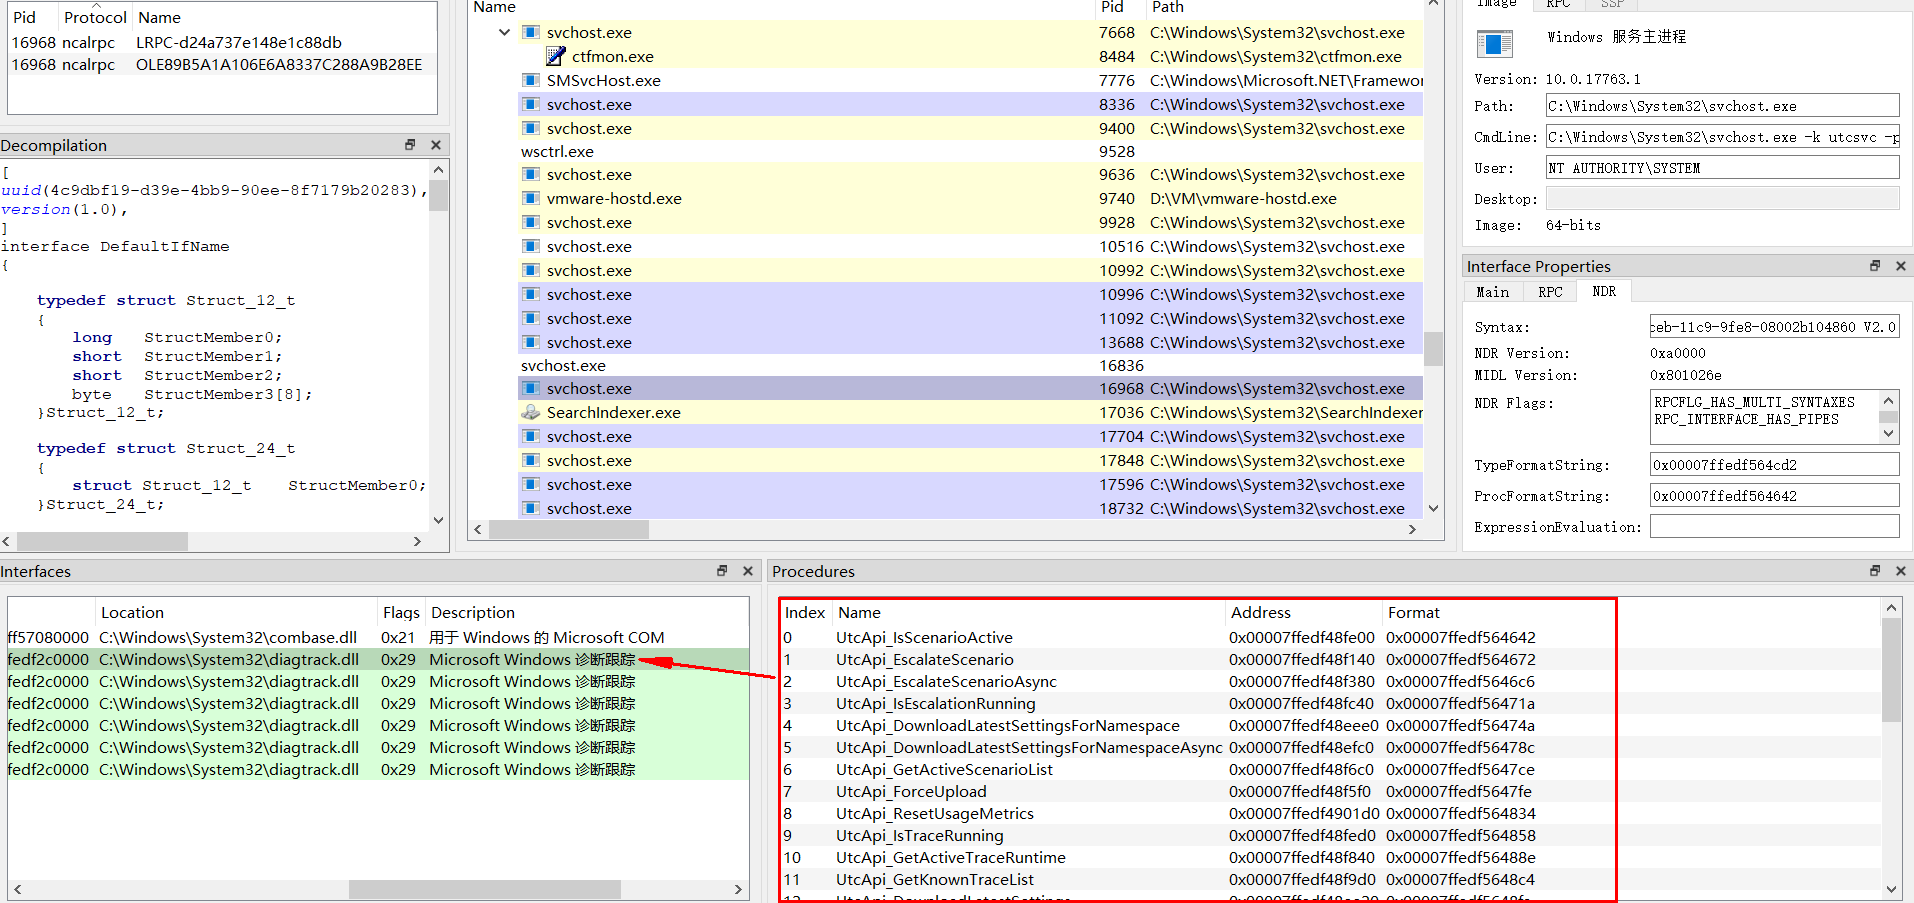
Task: Click the blue window icon on the Image tab
Action: (1494, 44)
